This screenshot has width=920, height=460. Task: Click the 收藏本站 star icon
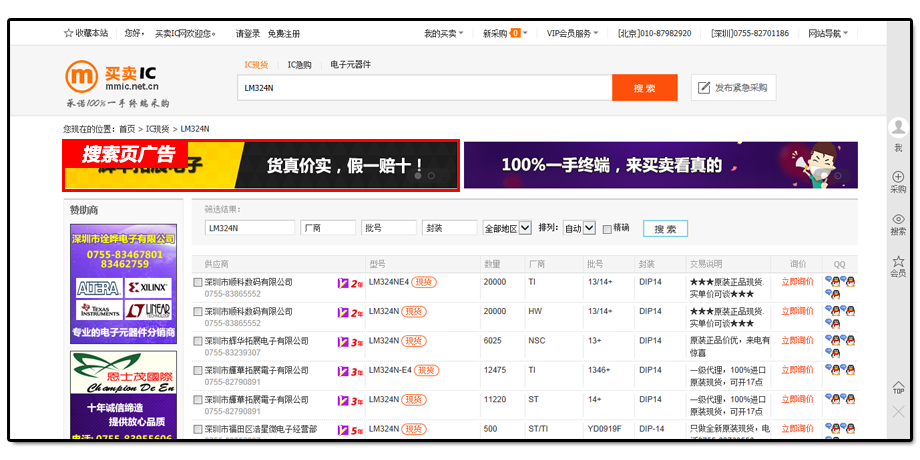68,33
